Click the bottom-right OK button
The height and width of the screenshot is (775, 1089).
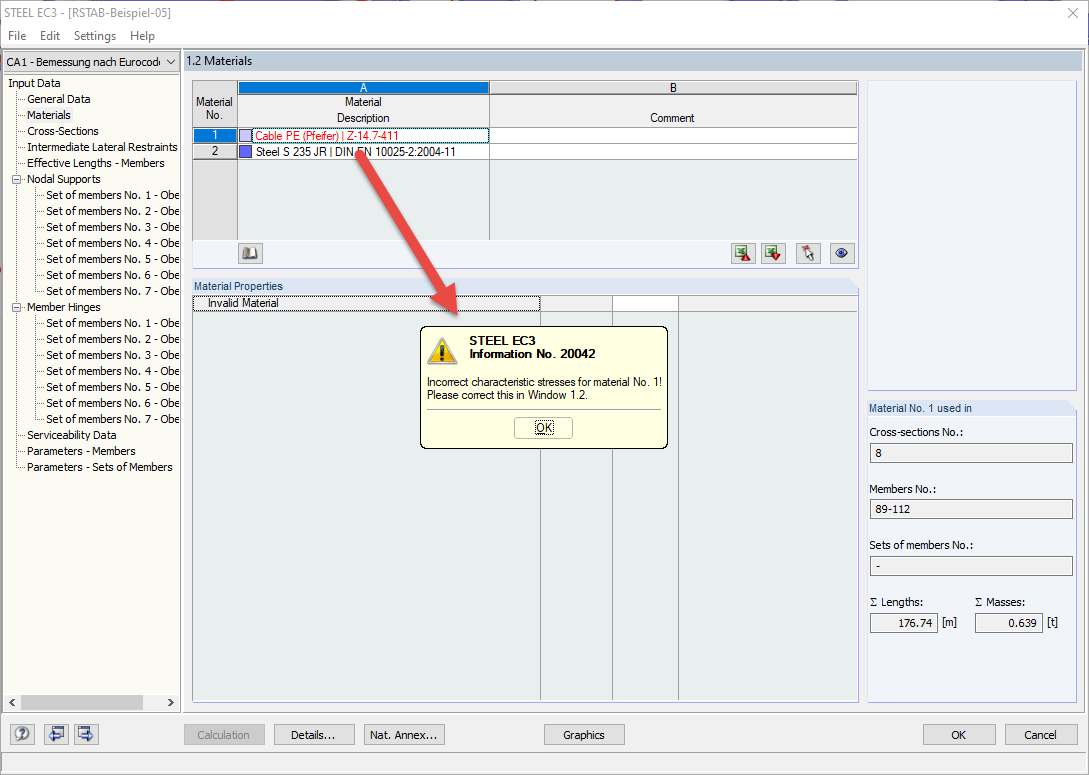(x=958, y=735)
